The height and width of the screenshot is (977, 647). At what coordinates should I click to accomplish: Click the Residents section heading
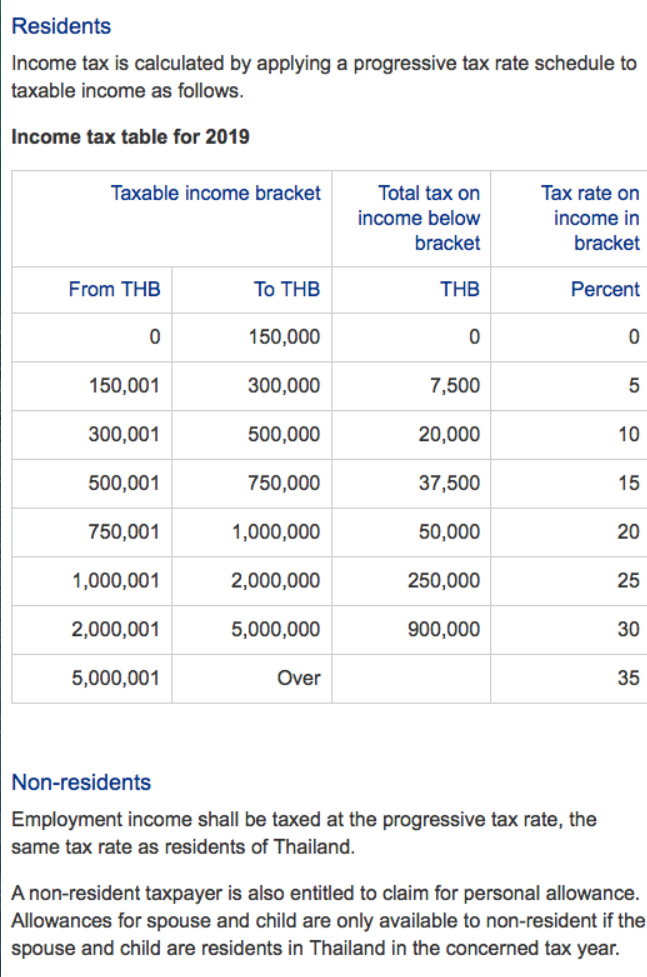(x=61, y=26)
